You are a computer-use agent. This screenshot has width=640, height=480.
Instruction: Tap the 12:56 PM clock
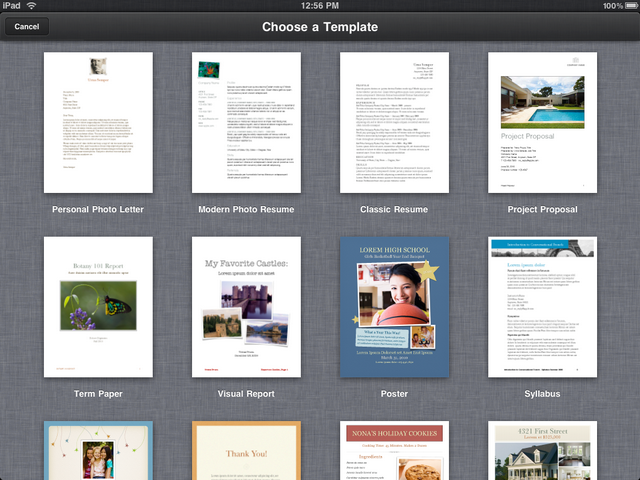click(320, 6)
